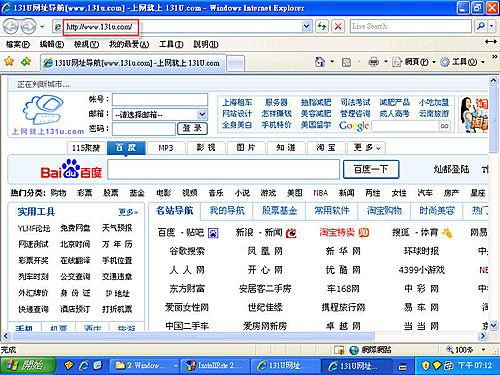Click the Taobao ad thumbnail image
Image resolution: width=500 pixels, height=375 pixels.
pyautogui.click(x=474, y=114)
